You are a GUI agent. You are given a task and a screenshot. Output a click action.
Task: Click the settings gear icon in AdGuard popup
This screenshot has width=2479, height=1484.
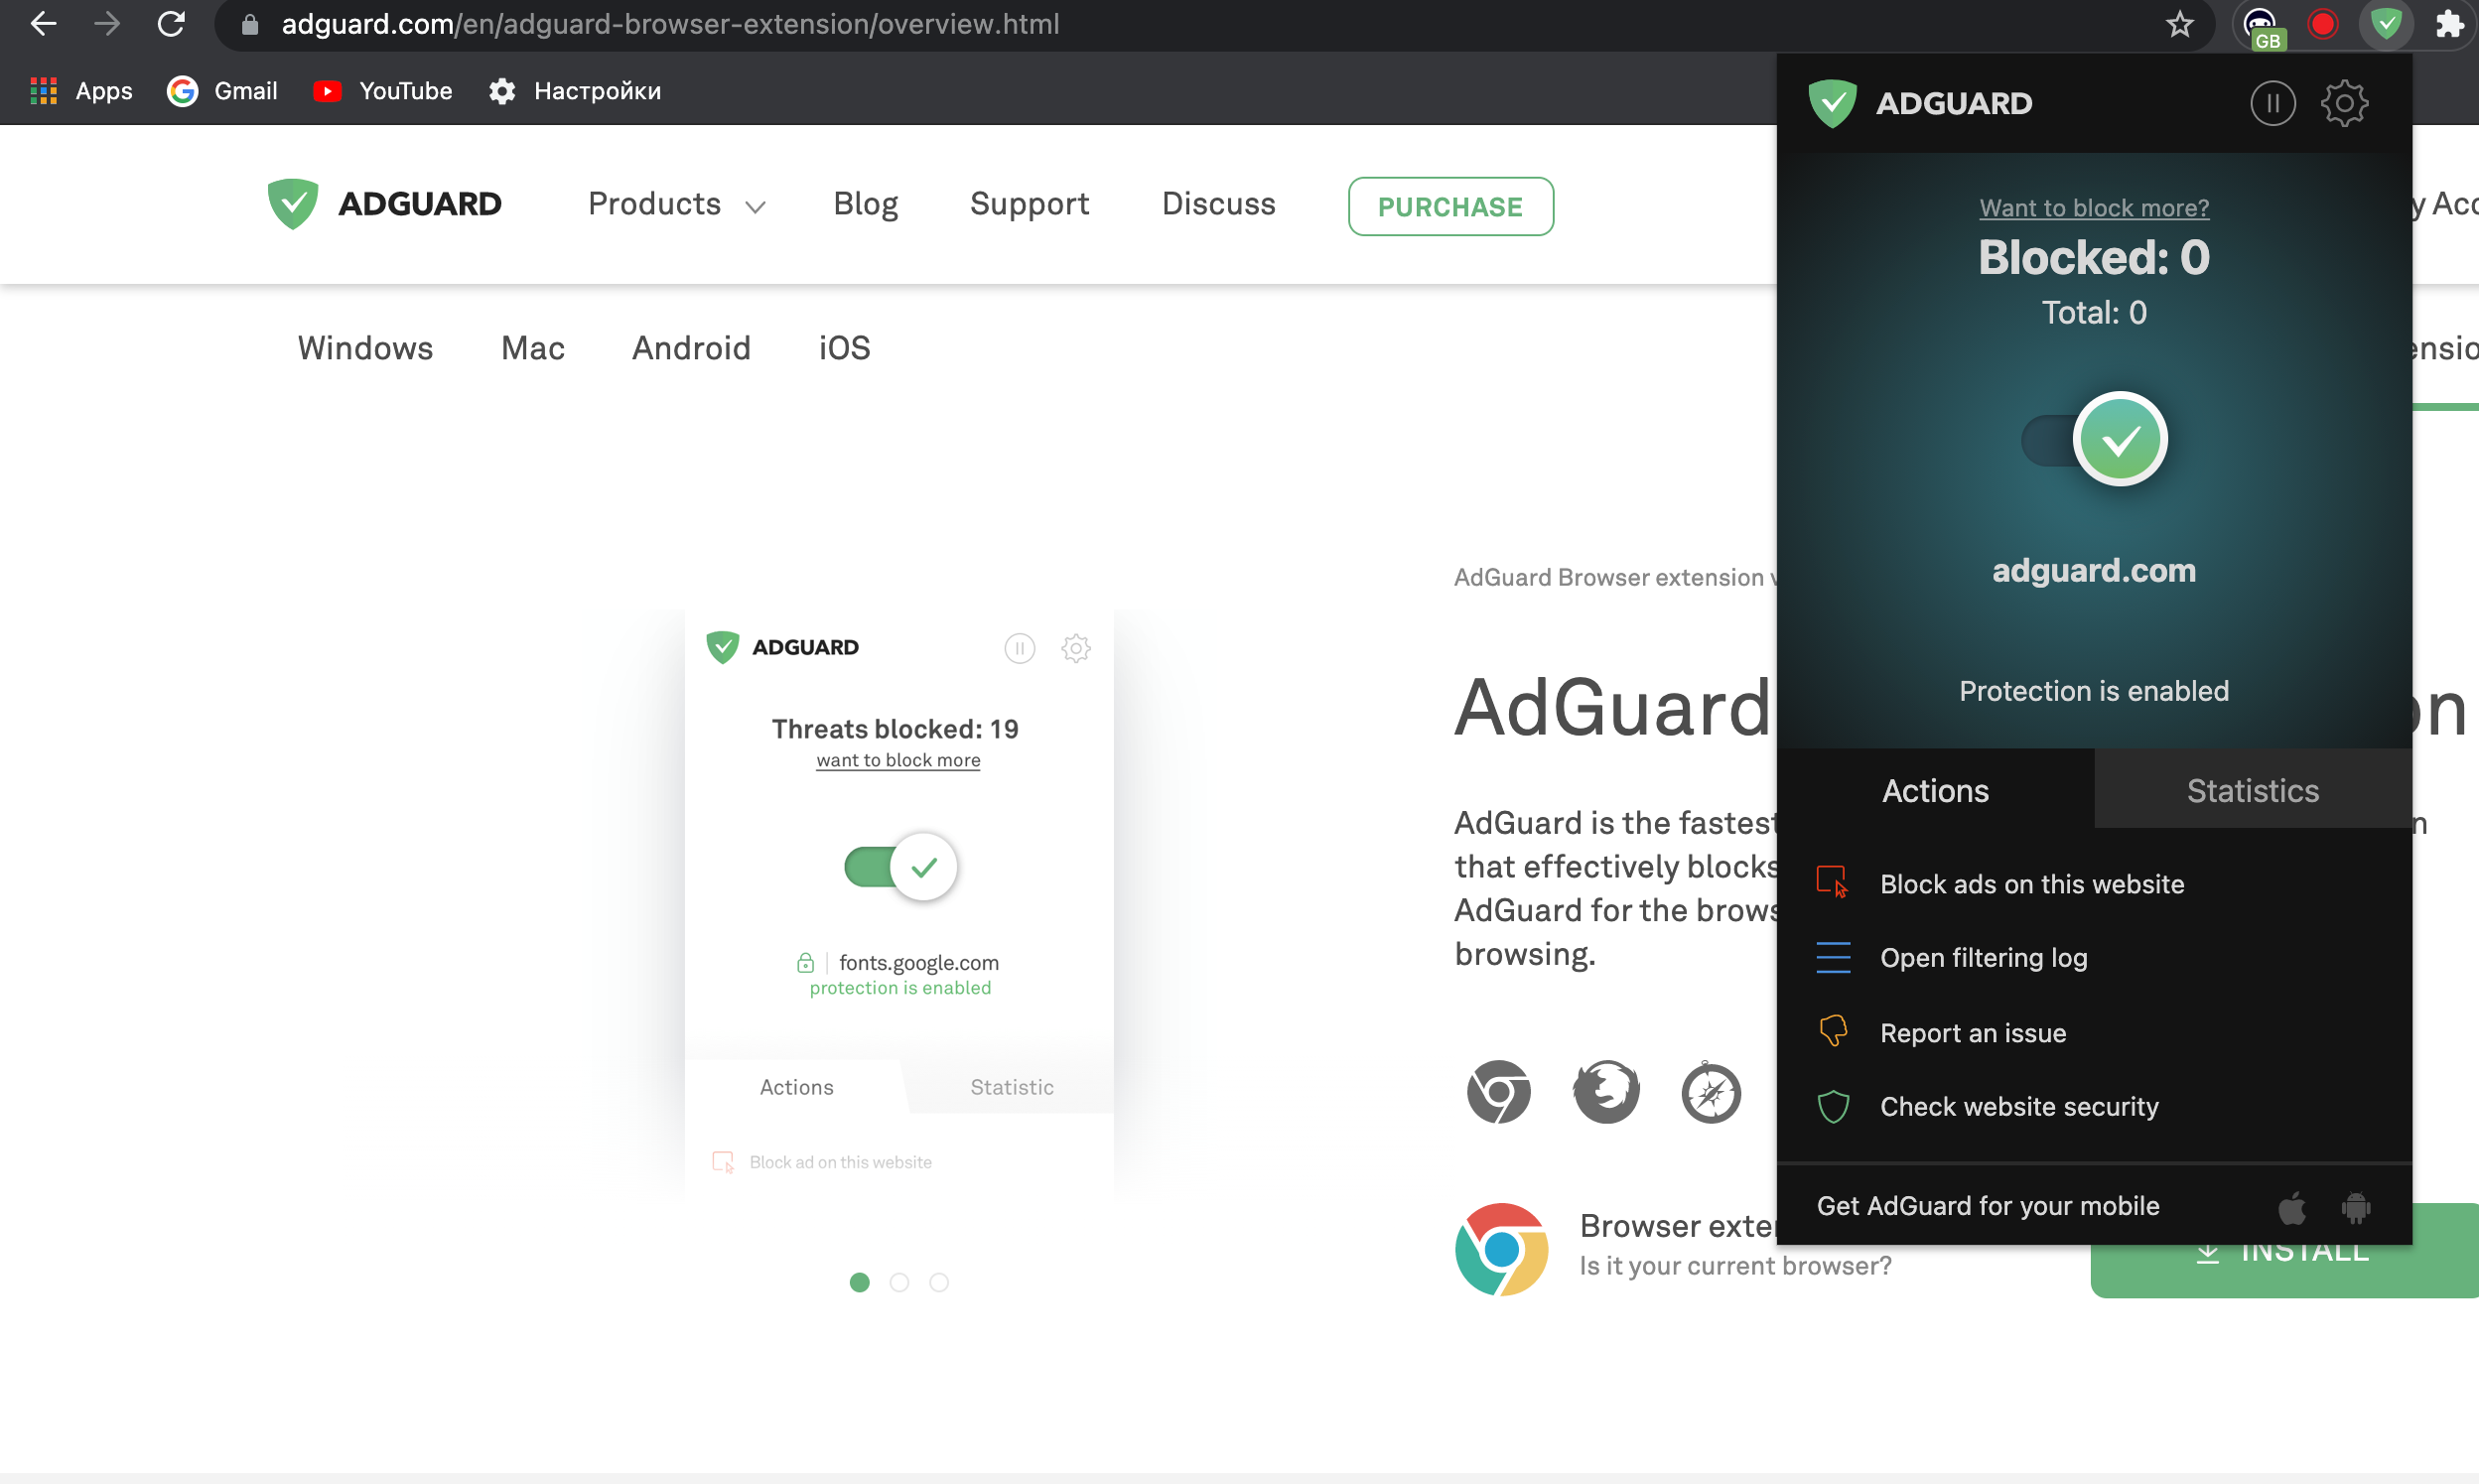(2345, 100)
